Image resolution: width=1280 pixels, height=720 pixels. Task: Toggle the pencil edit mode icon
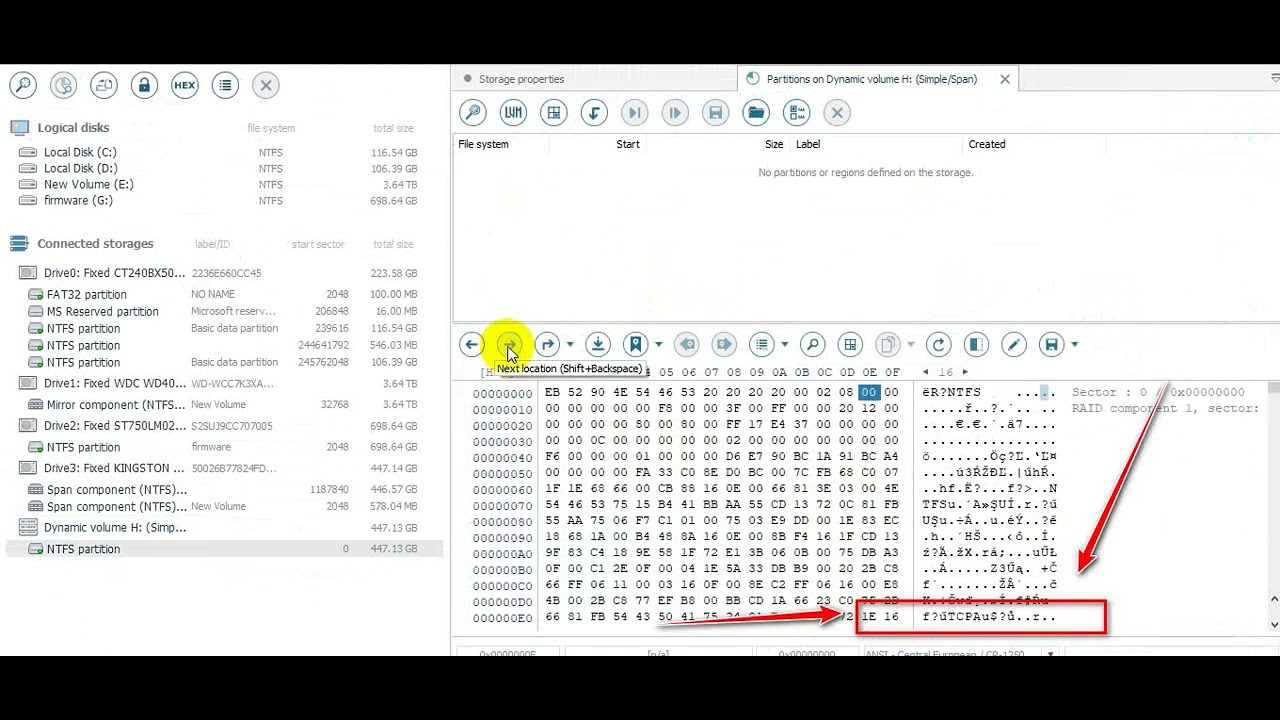tap(1014, 345)
